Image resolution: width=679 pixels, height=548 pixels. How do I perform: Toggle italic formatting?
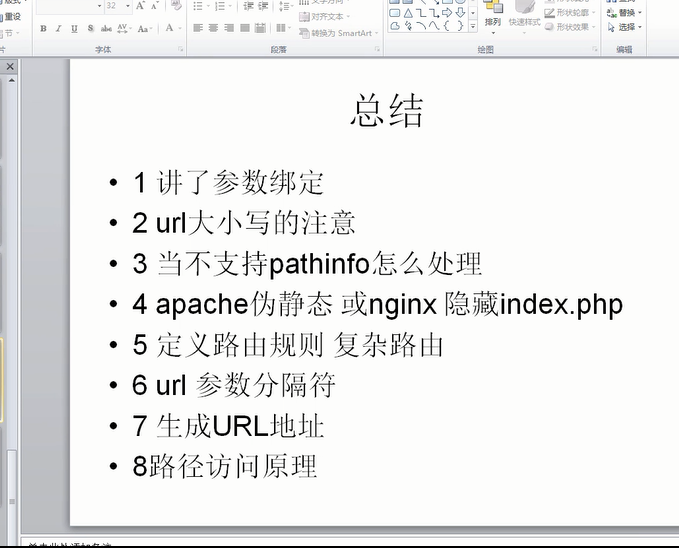click(x=58, y=29)
